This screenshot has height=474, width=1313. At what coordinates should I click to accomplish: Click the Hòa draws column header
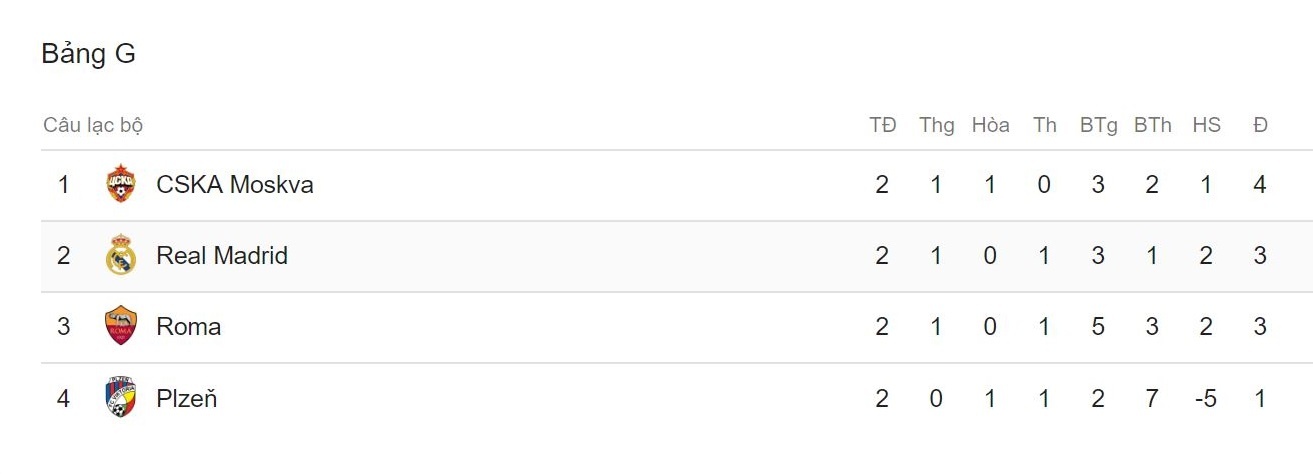pyautogui.click(x=990, y=125)
